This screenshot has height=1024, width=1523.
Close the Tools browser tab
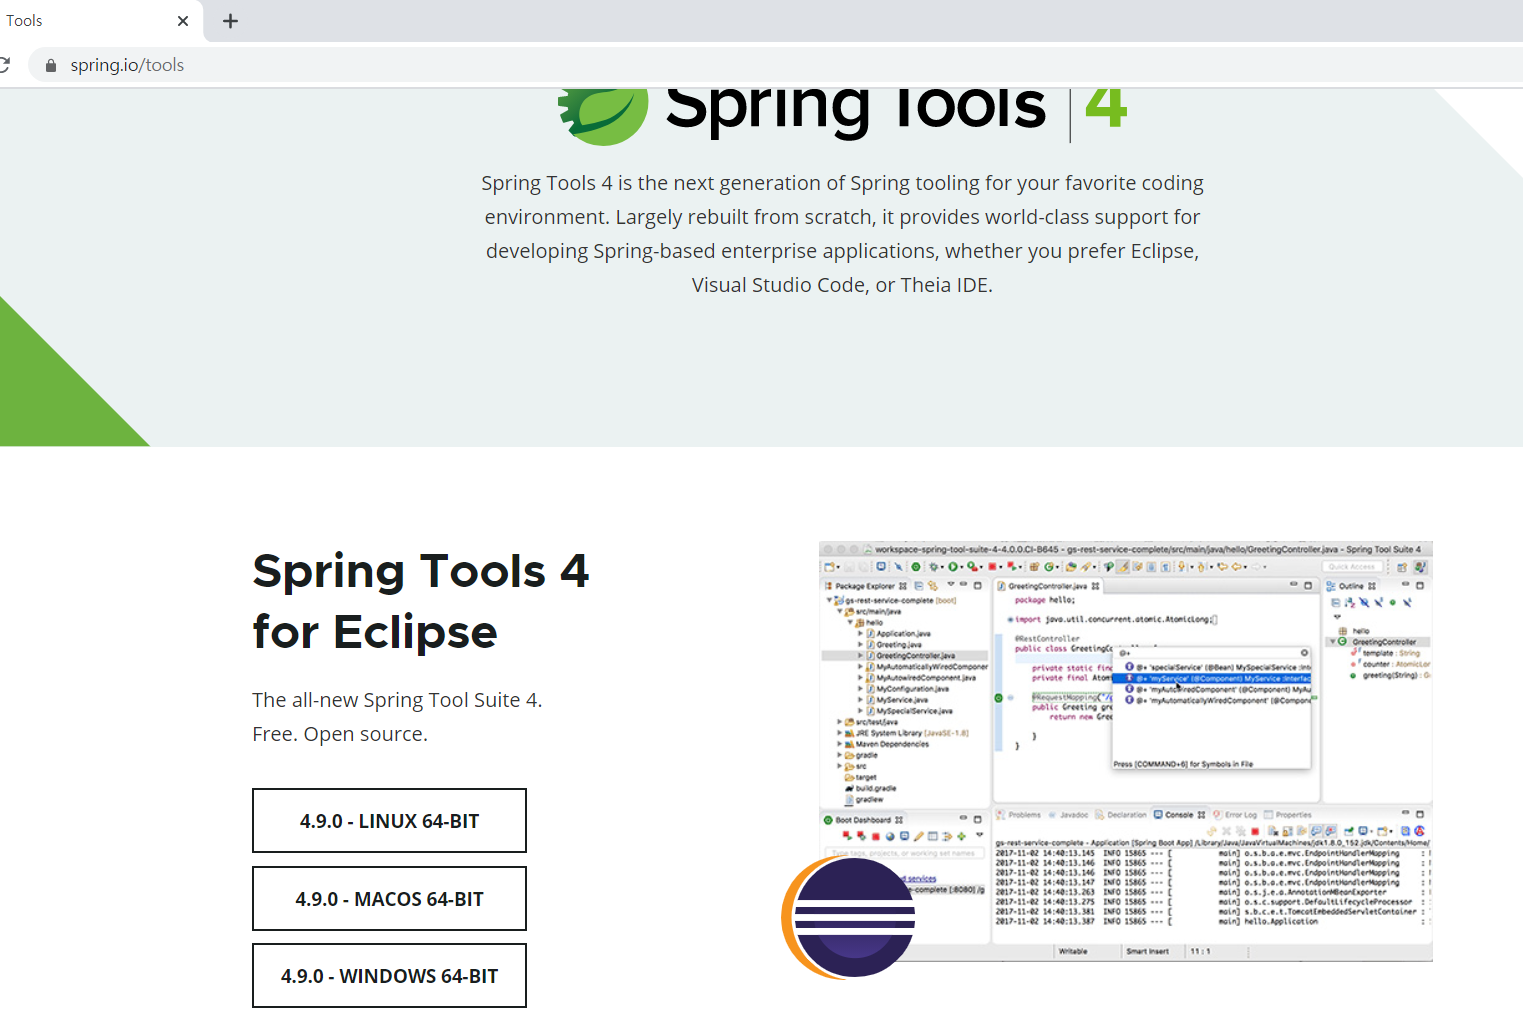click(183, 21)
